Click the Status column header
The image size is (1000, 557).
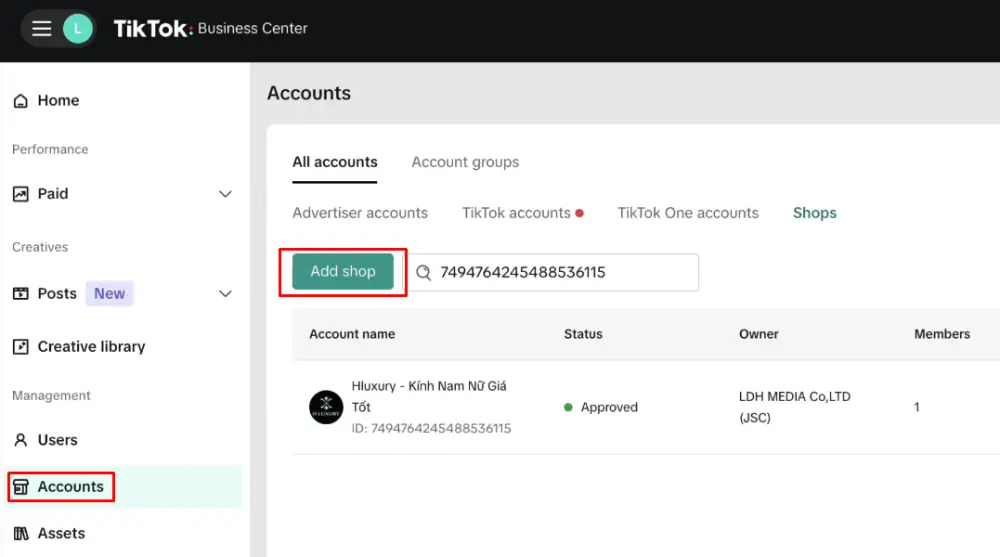[x=583, y=334]
